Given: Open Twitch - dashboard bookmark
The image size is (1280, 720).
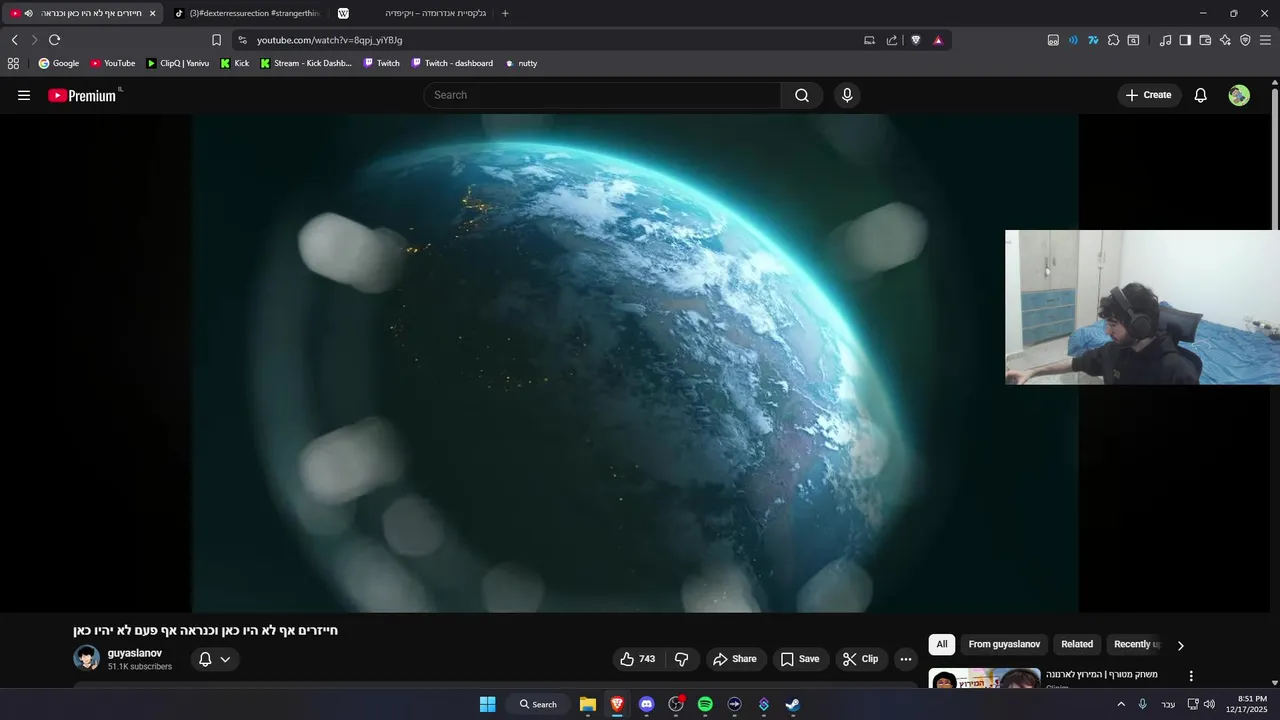Looking at the screenshot, I should [451, 63].
